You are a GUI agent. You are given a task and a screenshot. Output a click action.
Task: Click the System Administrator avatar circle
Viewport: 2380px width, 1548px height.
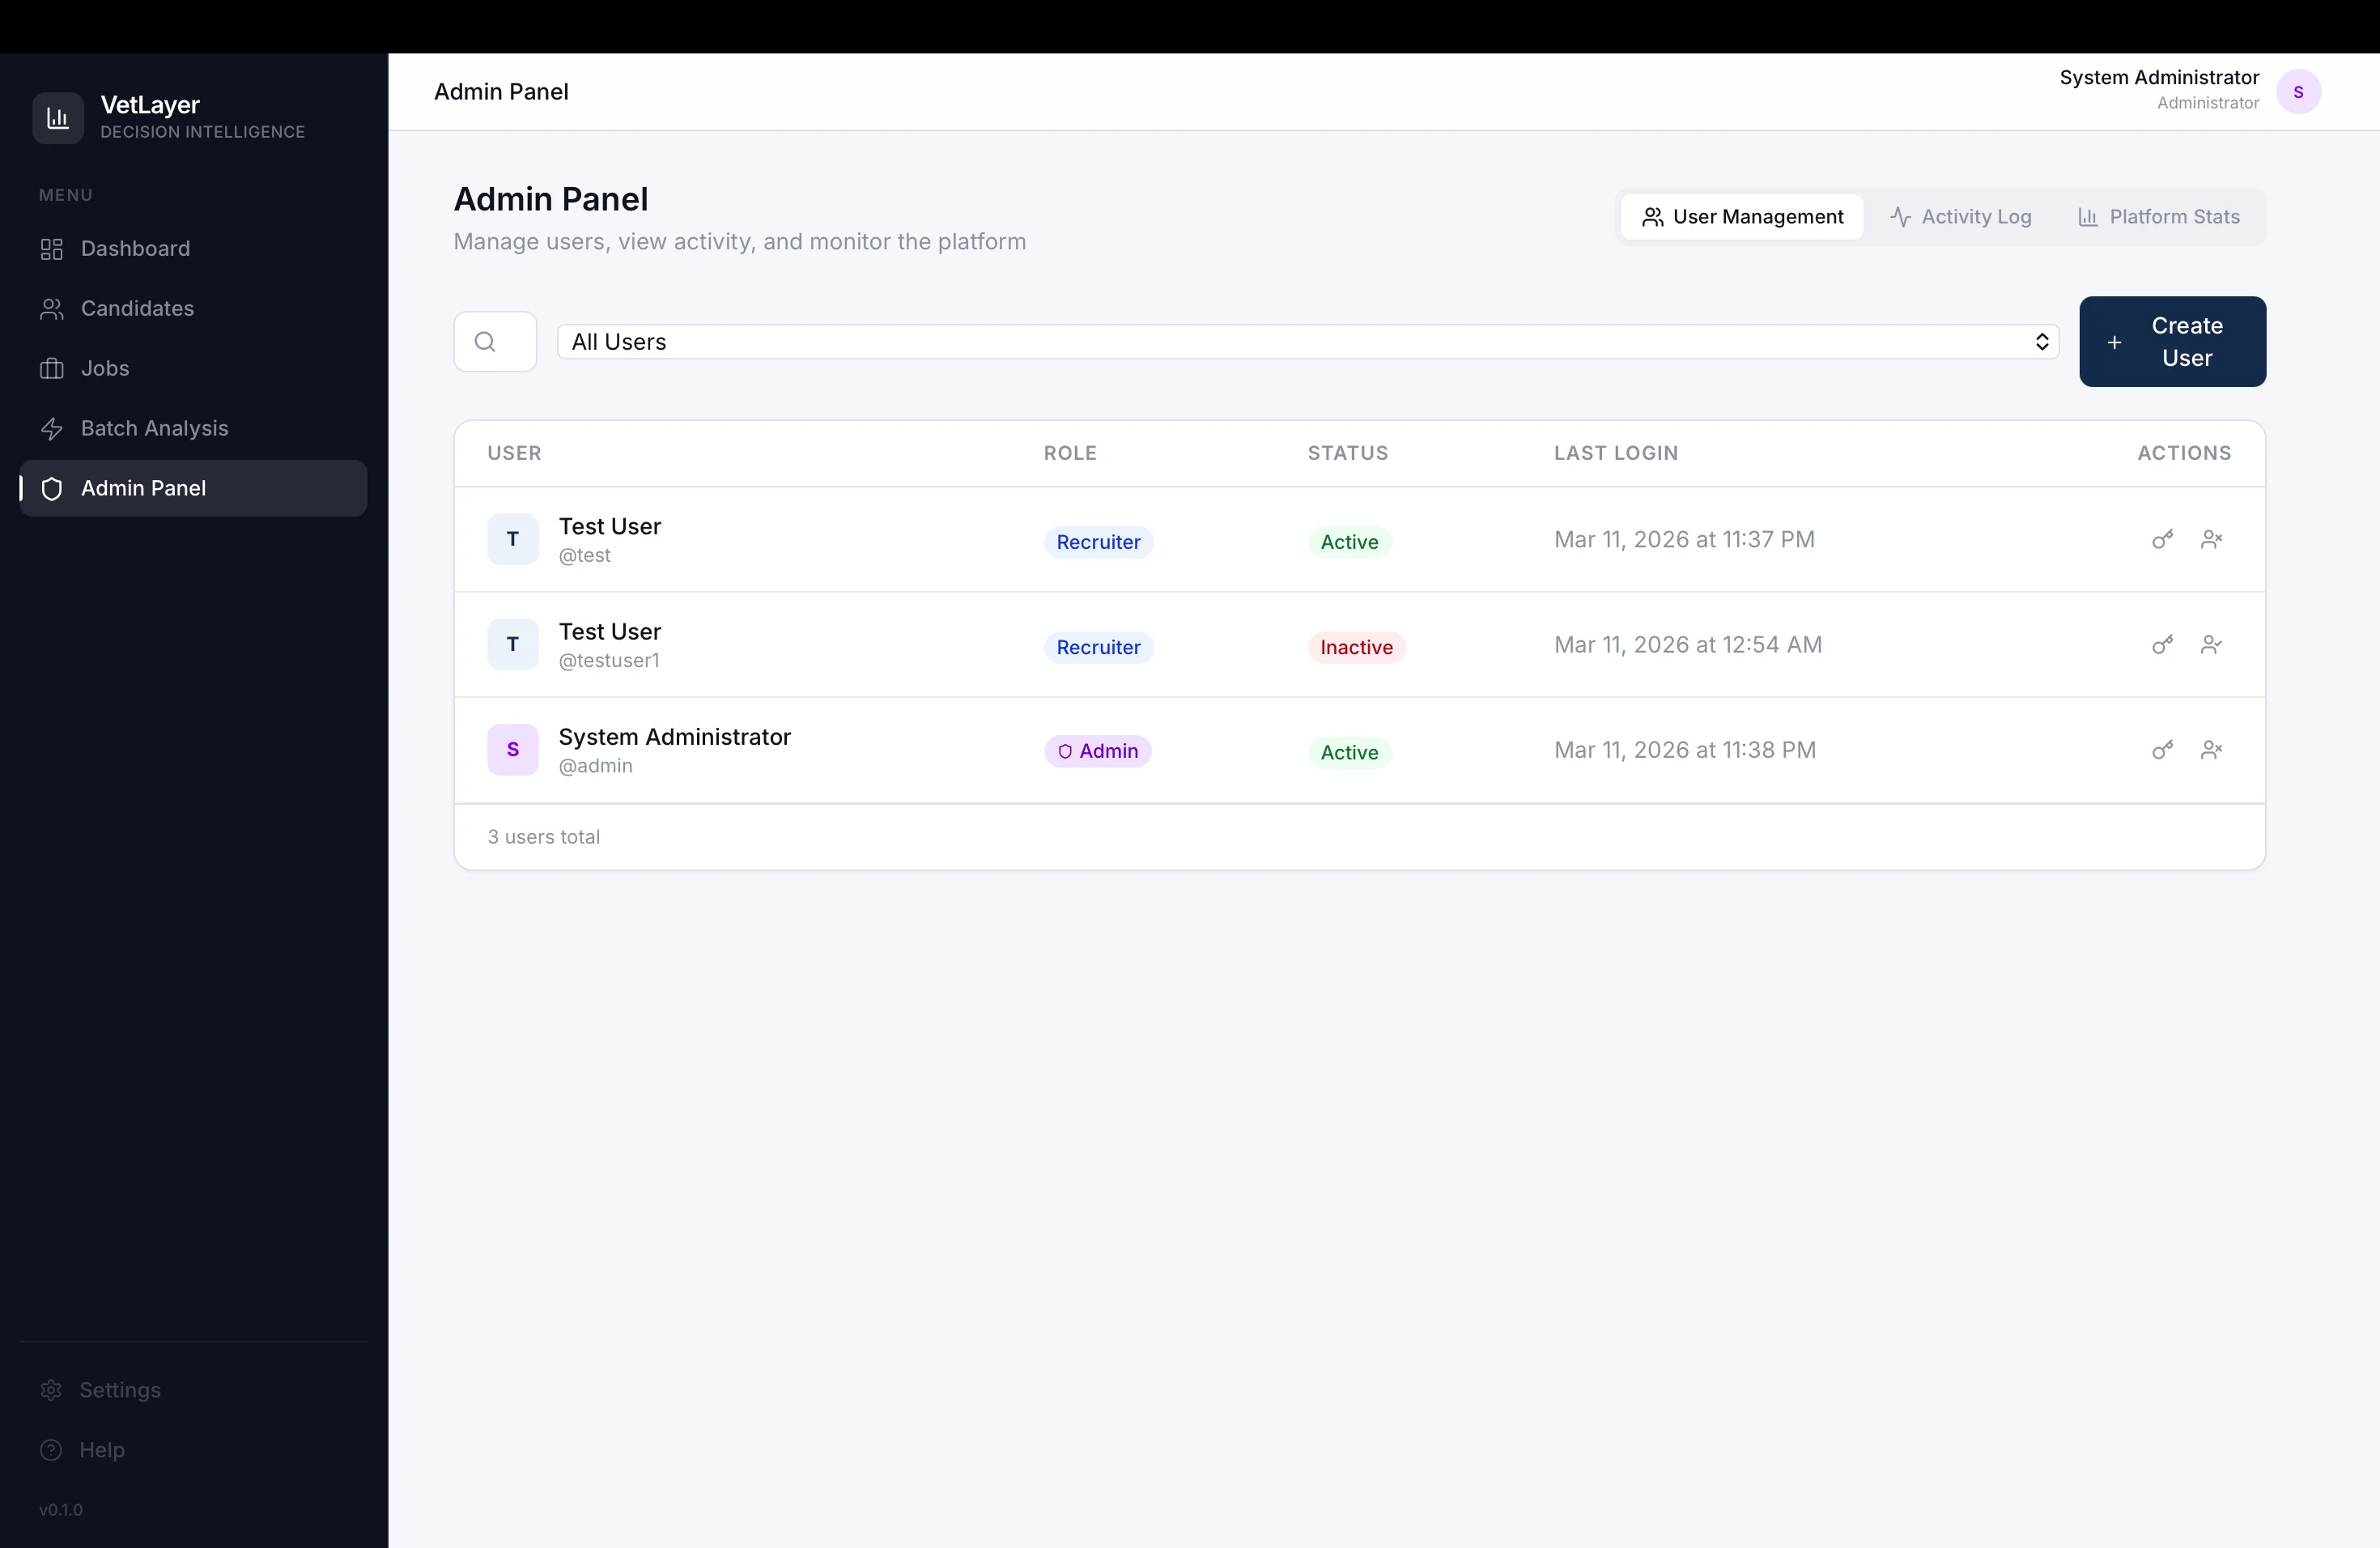tap(2300, 91)
